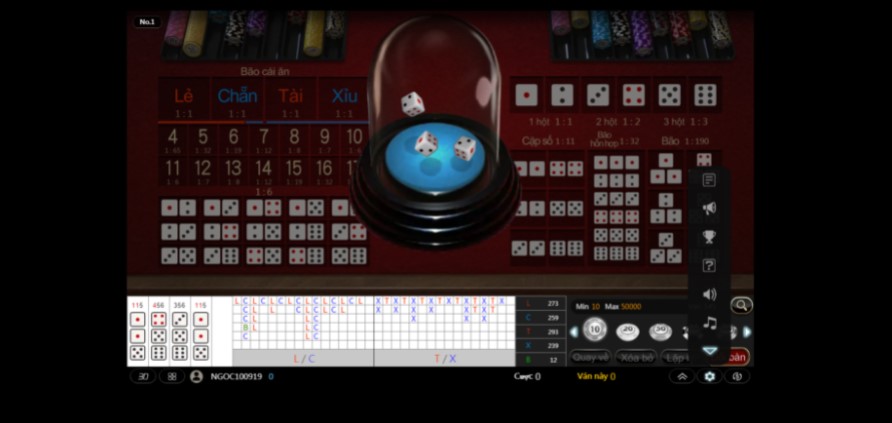Click the No.1 table label
Viewport: 892px width, 423px height.
(147, 22)
